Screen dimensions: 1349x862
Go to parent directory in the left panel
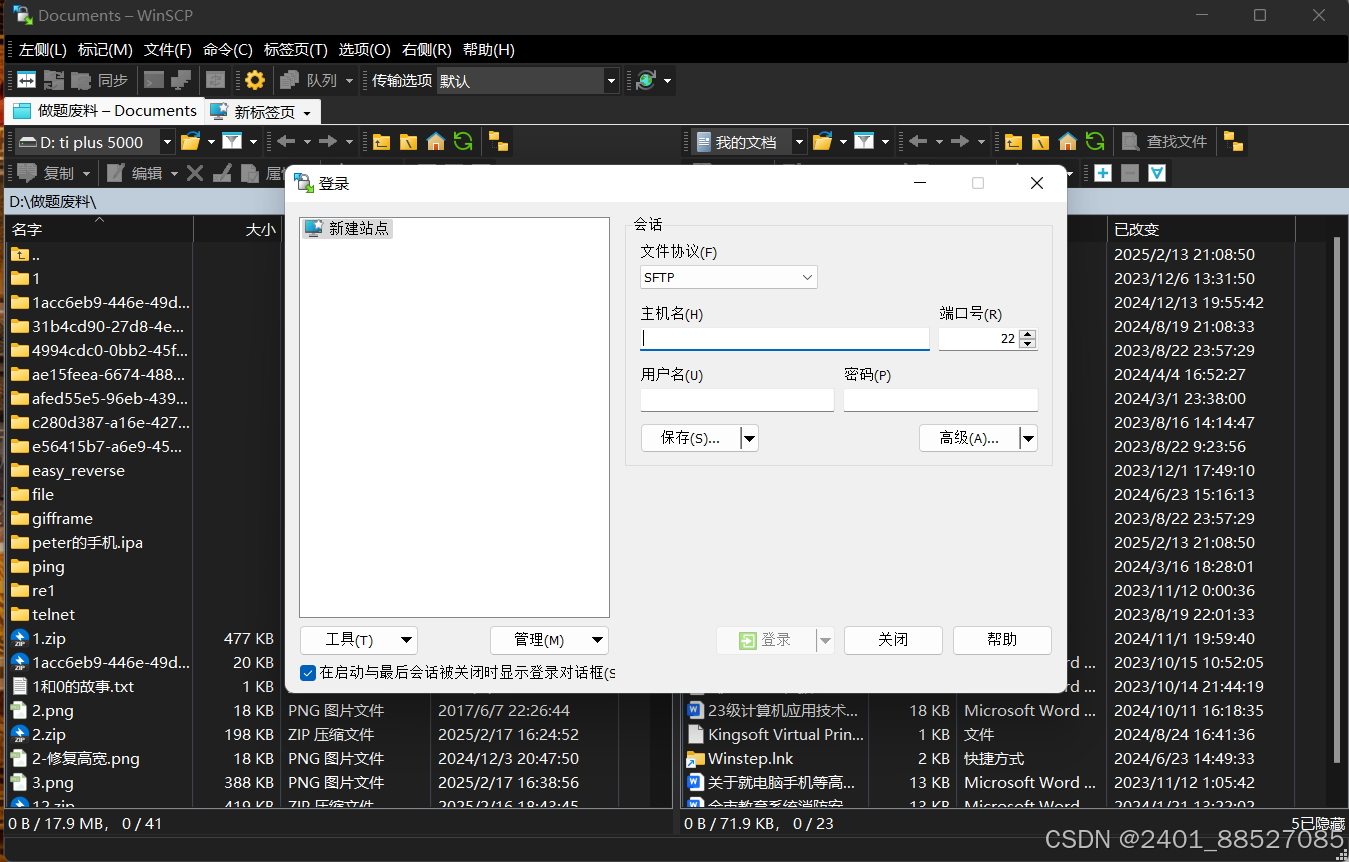381,142
